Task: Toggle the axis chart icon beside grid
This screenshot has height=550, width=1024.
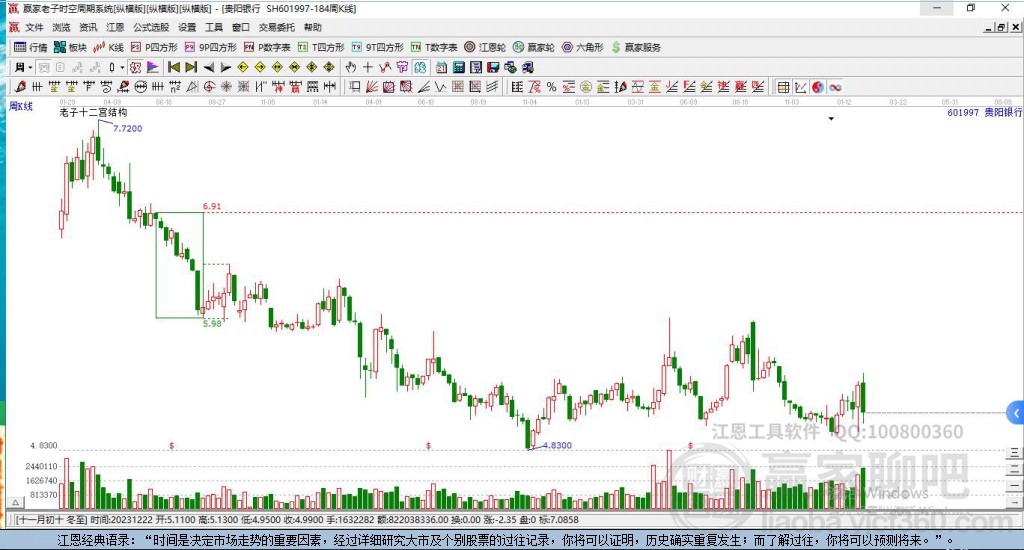Action: pos(800,87)
